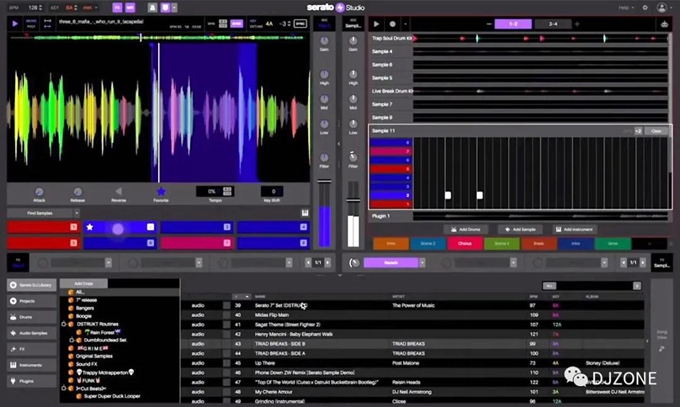680x407 pixels.
Task: Click the Add Drums button
Action: pos(466,230)
